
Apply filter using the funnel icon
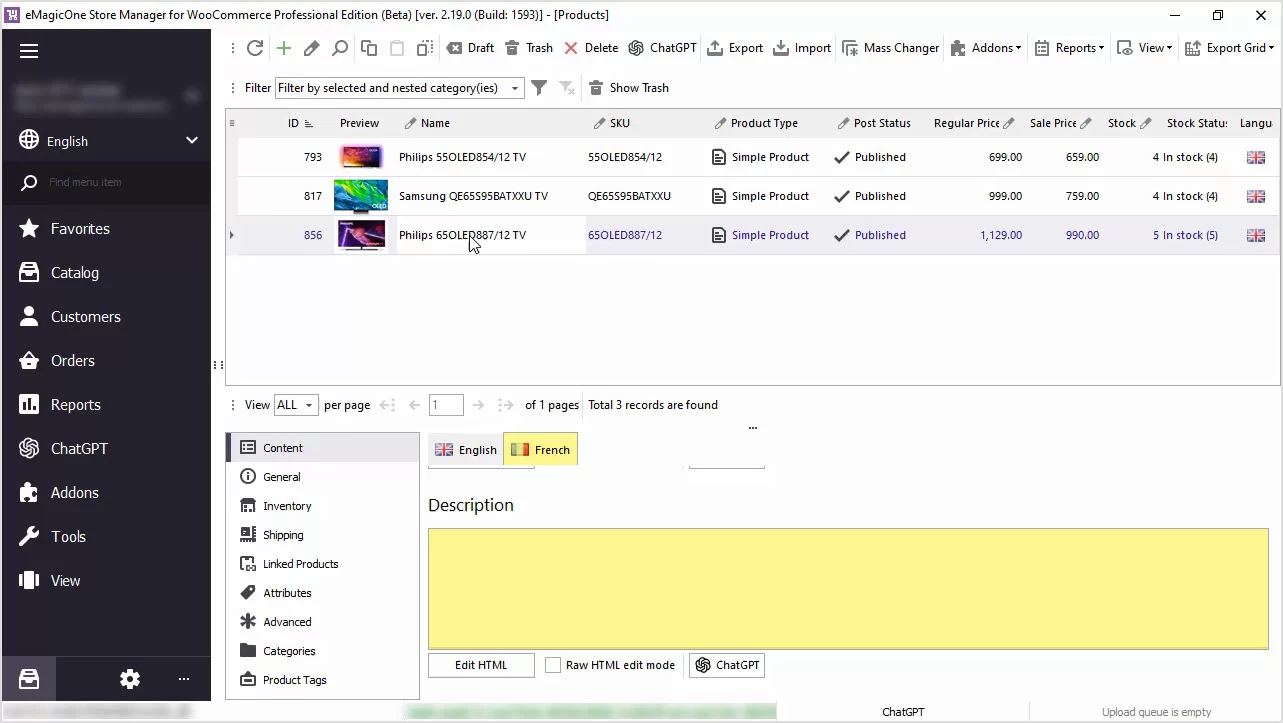[539, 88]
